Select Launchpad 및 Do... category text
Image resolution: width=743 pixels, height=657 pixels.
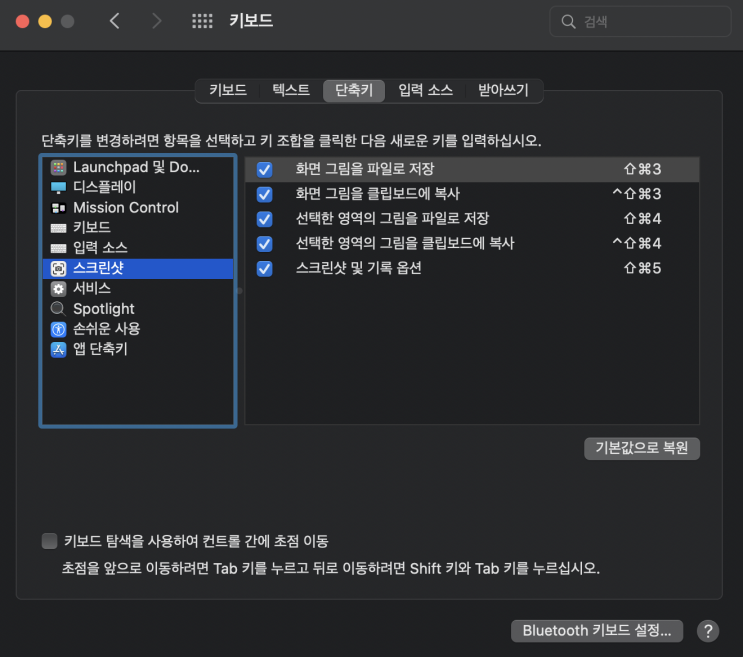[x=136, y=167]
